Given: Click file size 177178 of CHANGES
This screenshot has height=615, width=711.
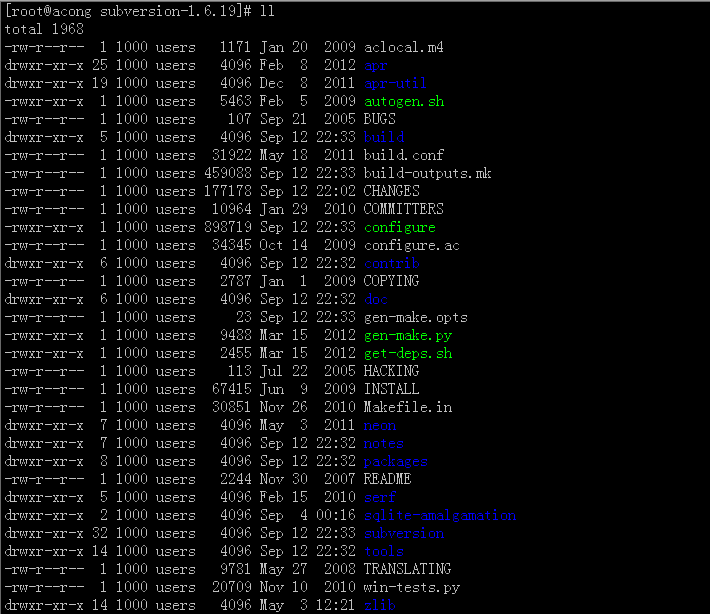Looking at the screenshot, I should (x=228, y=191).
